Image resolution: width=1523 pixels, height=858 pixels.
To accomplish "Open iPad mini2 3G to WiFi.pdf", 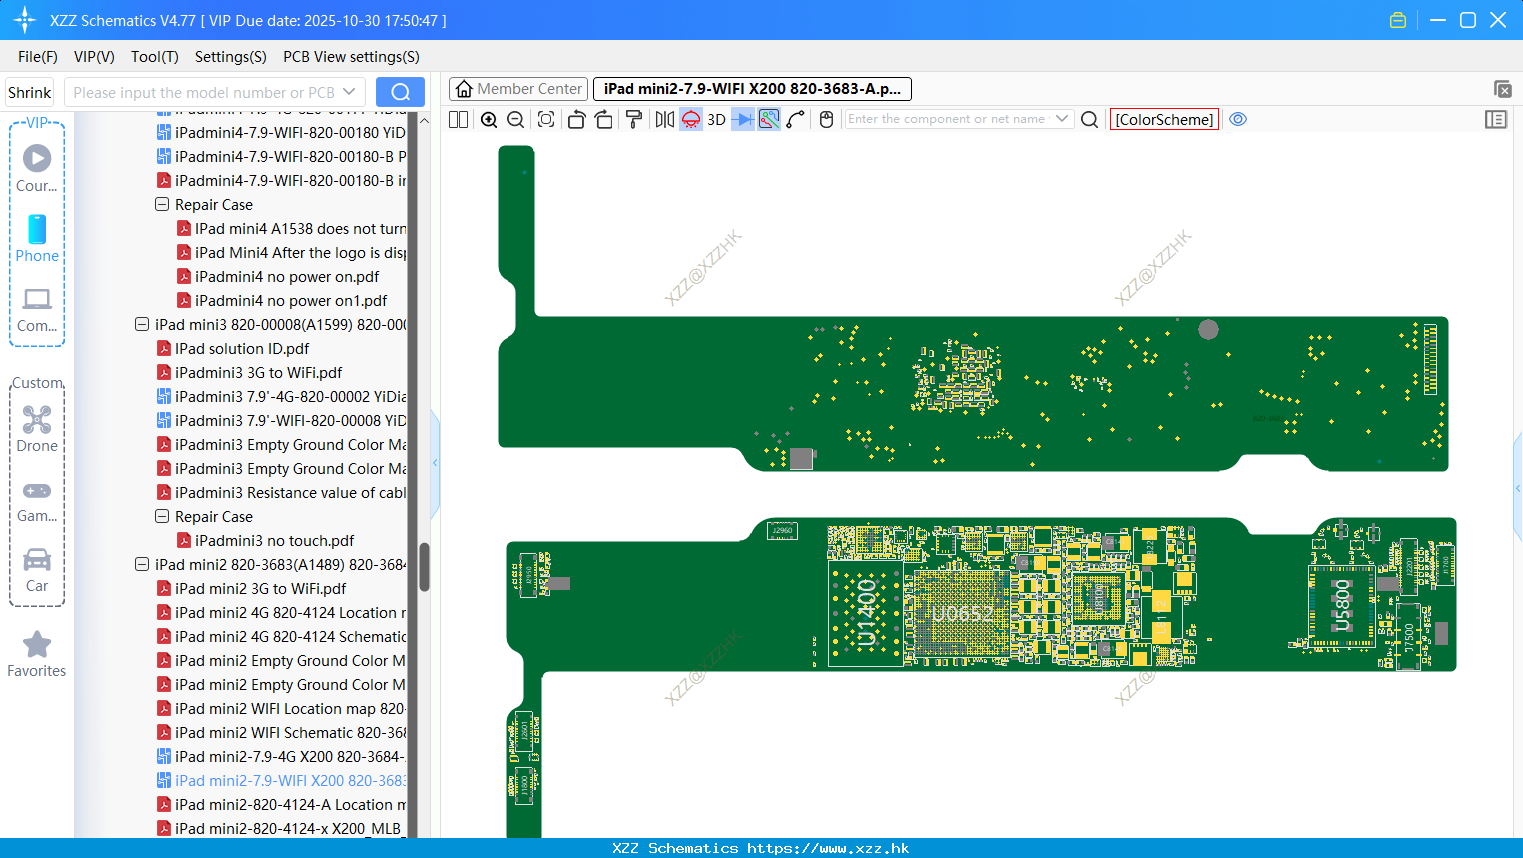I will click(260, 588).
